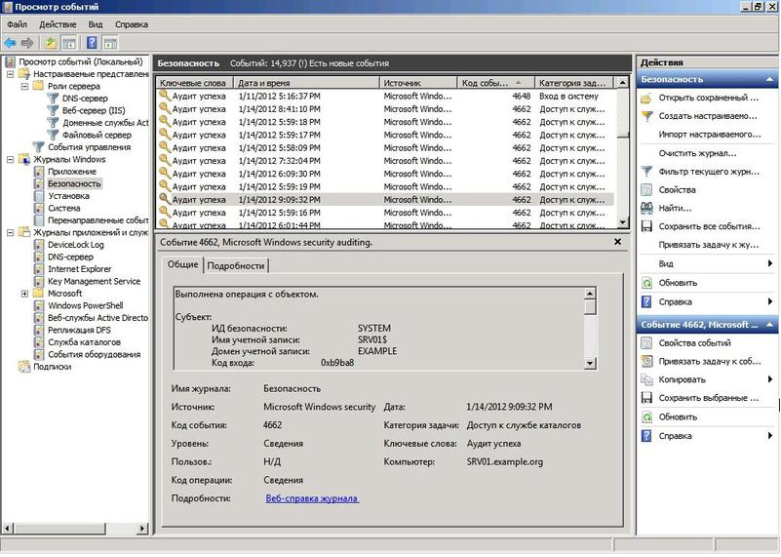
Task: Collapse the Журналы Windows tree node
Action: click(x=10, y=159)
